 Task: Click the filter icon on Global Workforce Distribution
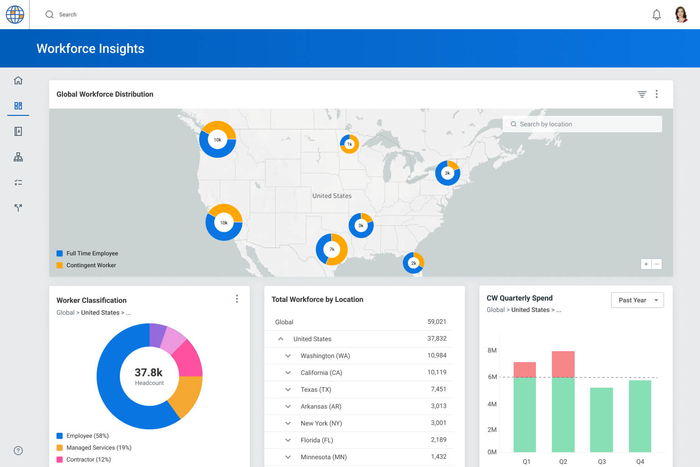tap(642, 94)
